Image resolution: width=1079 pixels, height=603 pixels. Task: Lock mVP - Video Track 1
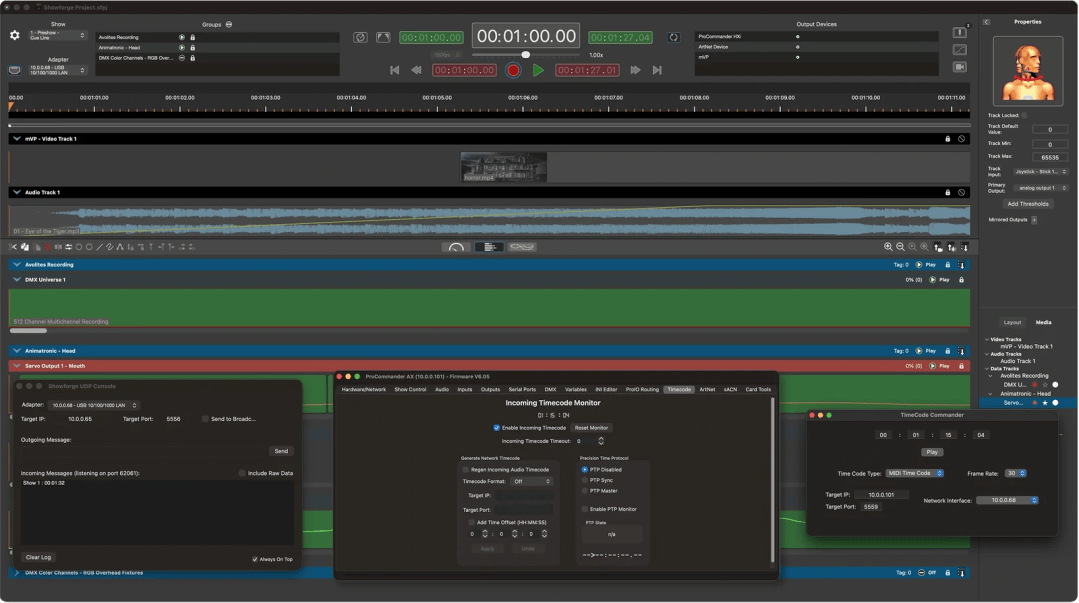(948, 139)
